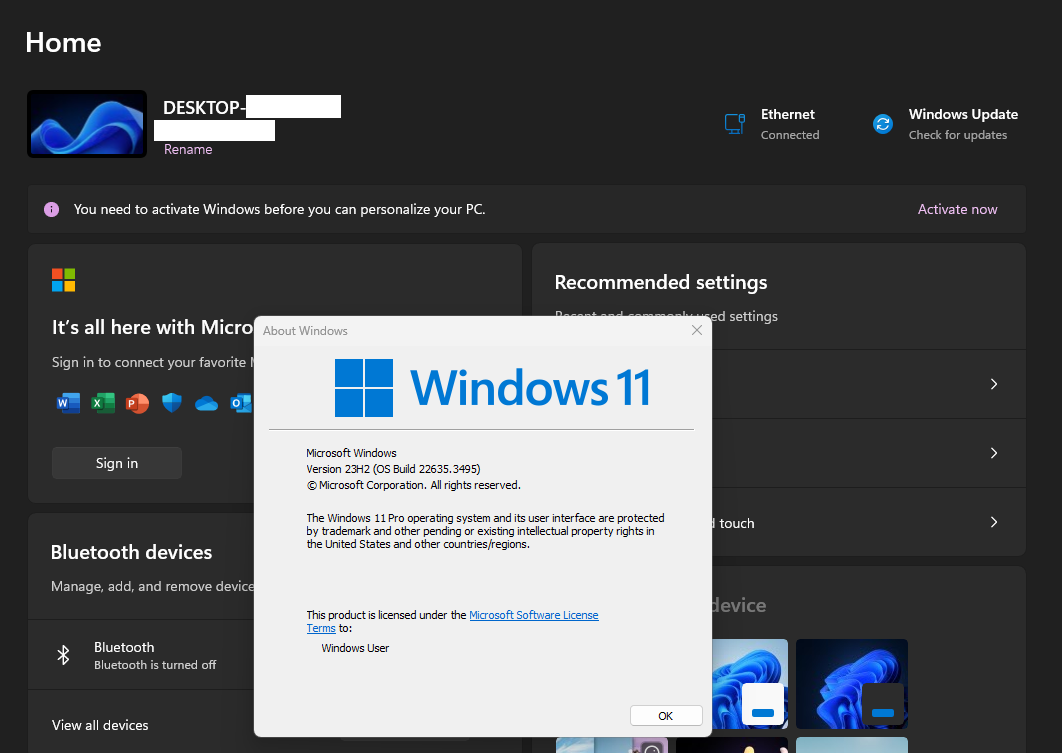Click the Recommended settings heading
The width and height of the screenshot is (1062, 753).
pos(661,282)
